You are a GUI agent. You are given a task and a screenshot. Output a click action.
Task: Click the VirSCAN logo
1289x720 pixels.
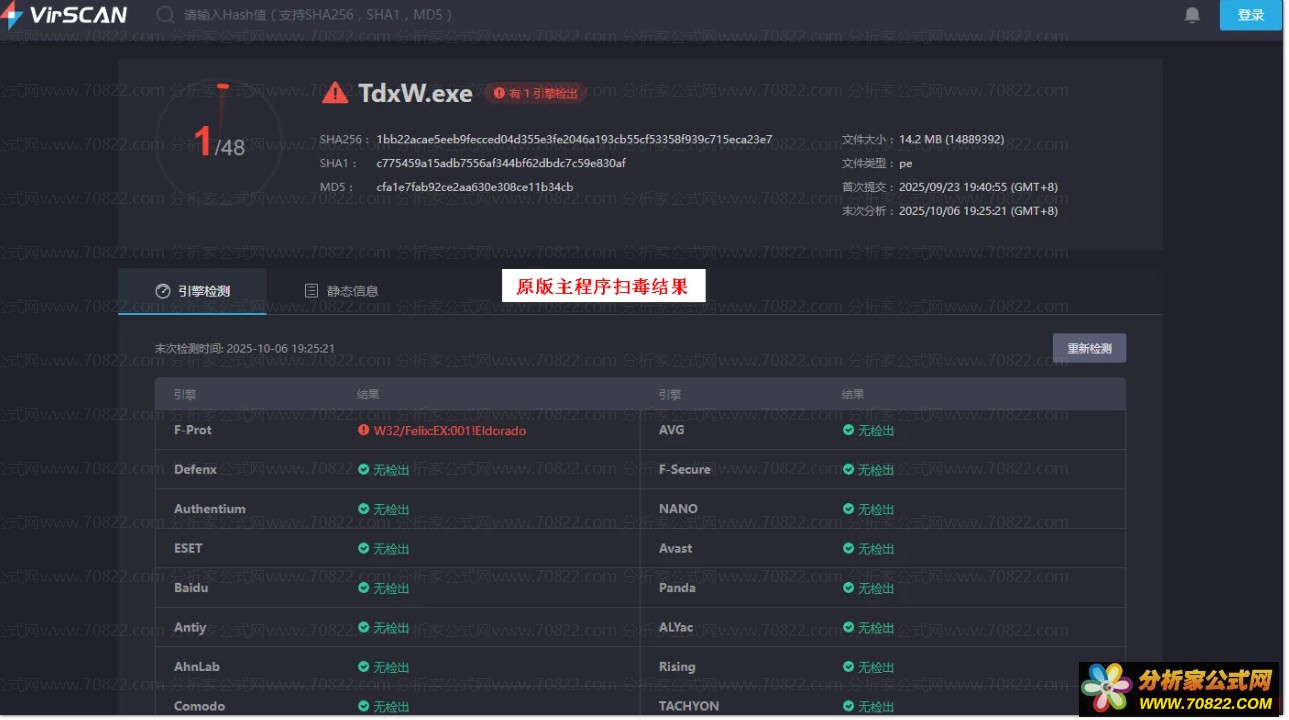coord(65,14)
